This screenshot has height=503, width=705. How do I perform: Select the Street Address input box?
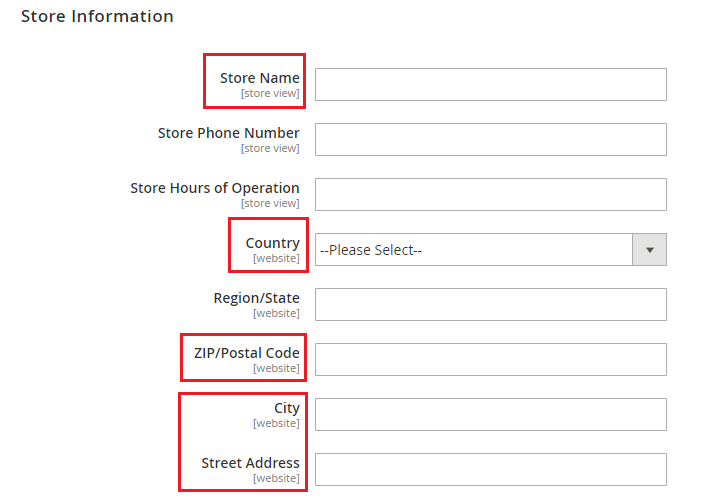click(490, 469)
